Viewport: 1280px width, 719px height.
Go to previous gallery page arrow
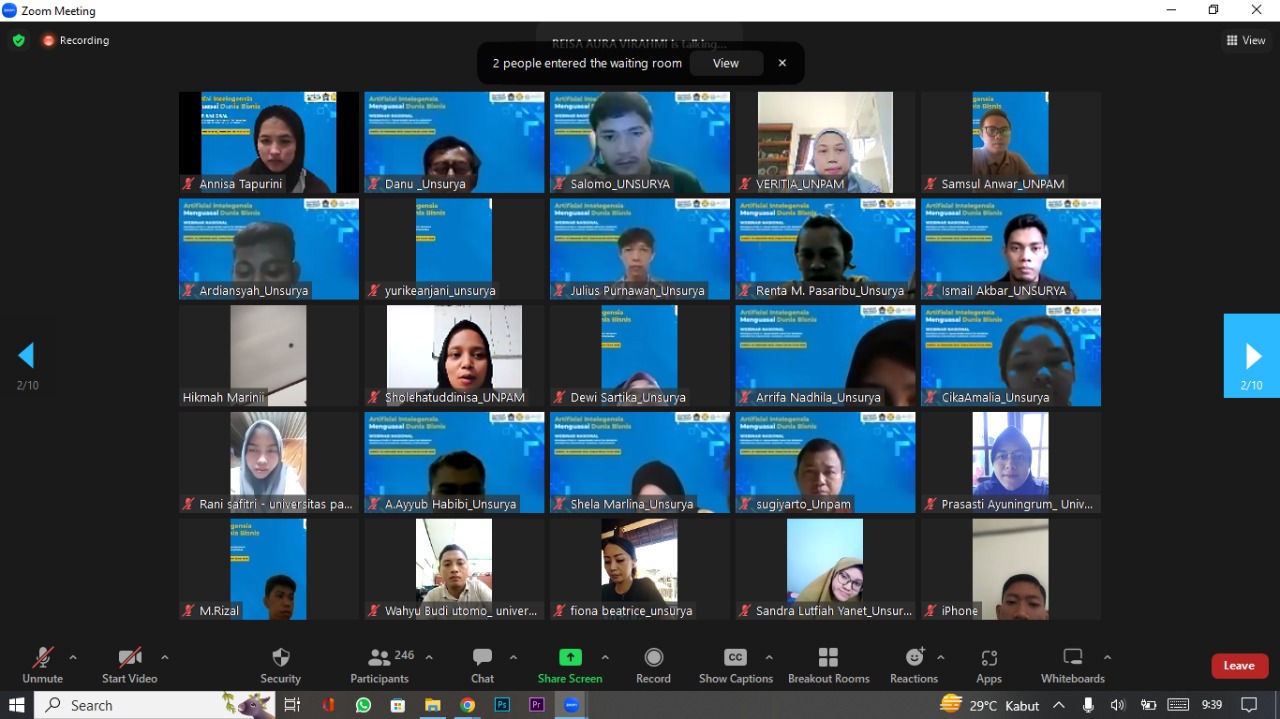pyautogui.click(x=27, y=356)
